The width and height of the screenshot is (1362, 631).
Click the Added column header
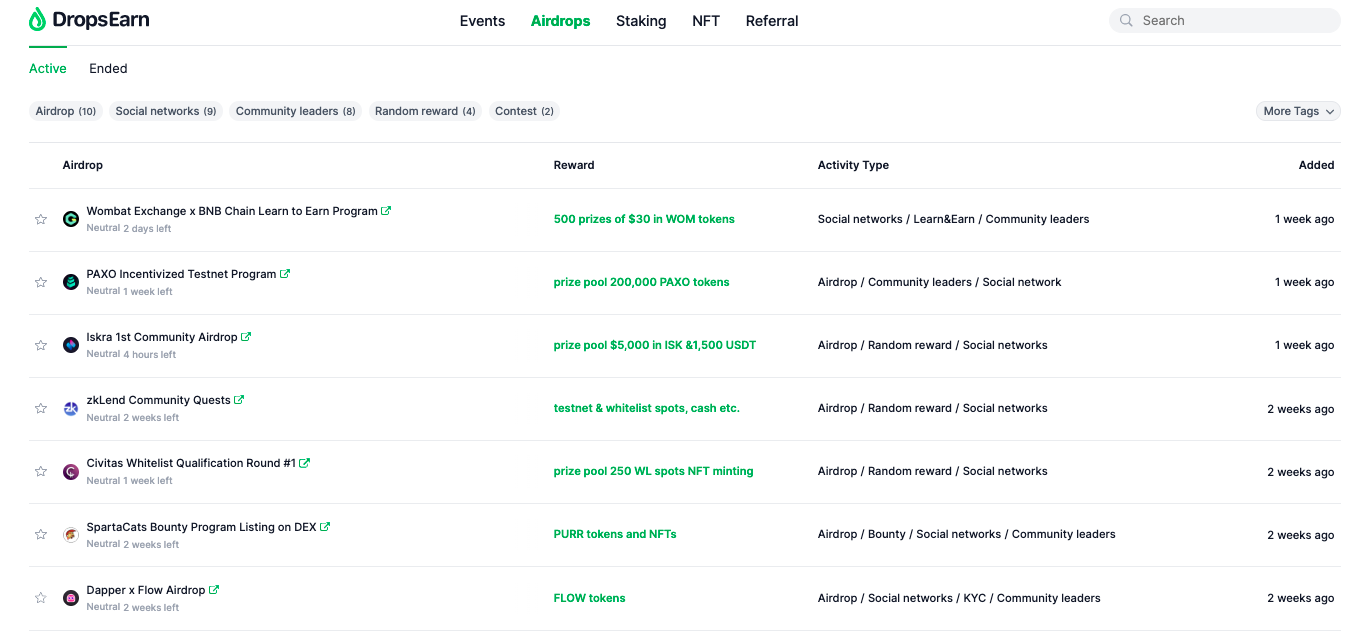click(1317, 165)
